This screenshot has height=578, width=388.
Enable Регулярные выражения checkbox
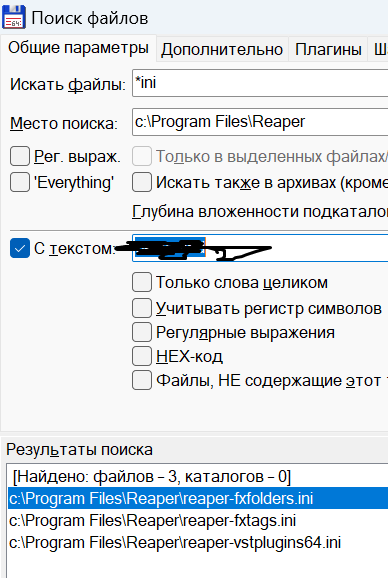[x=142, y=332]
